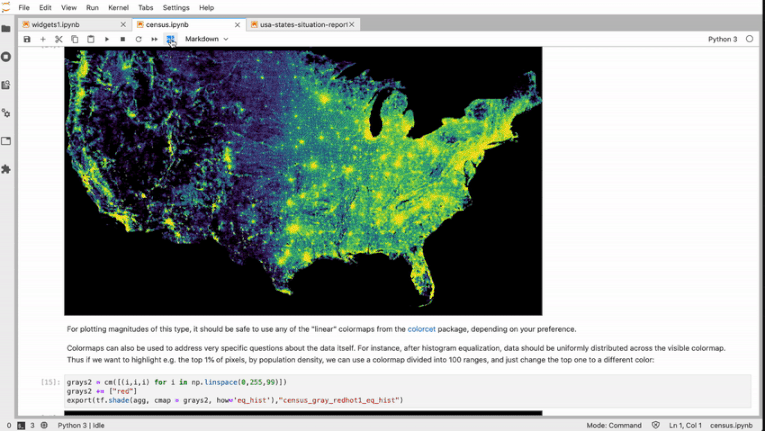Click the paragraph starting 'Colormaps can also'
765x431 pixels.
396,354
